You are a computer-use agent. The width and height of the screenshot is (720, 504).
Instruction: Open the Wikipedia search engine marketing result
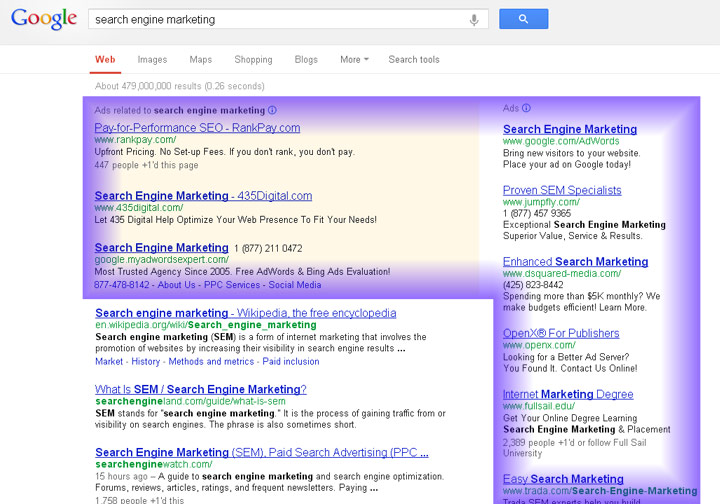pos(246,313)
